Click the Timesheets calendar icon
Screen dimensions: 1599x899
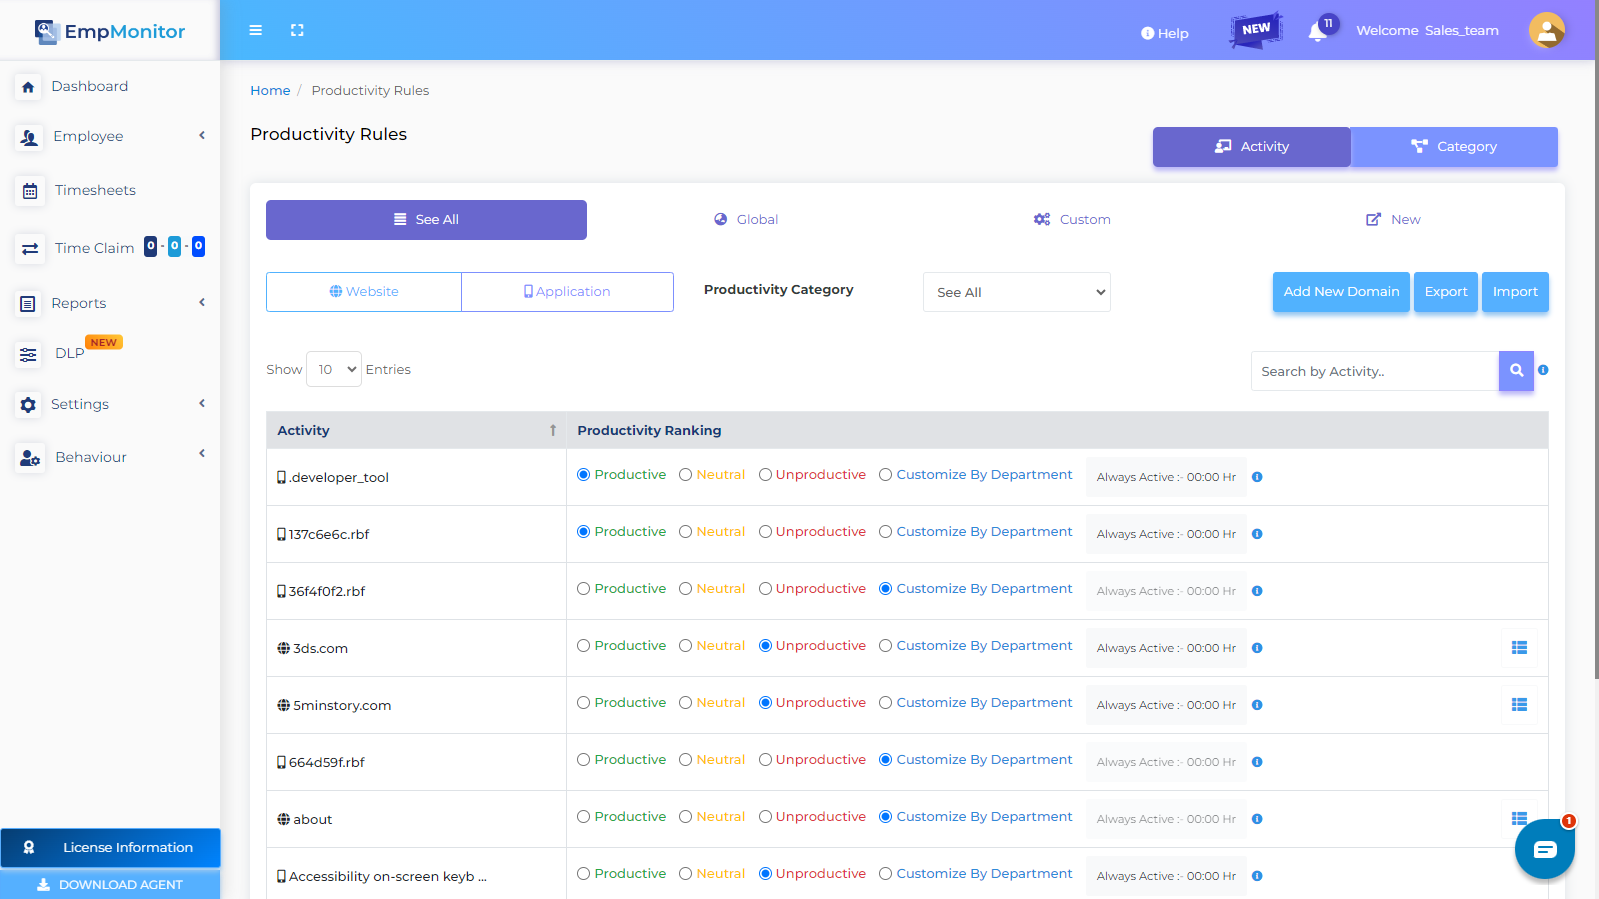pyautogui.click(x=30, y=191)
